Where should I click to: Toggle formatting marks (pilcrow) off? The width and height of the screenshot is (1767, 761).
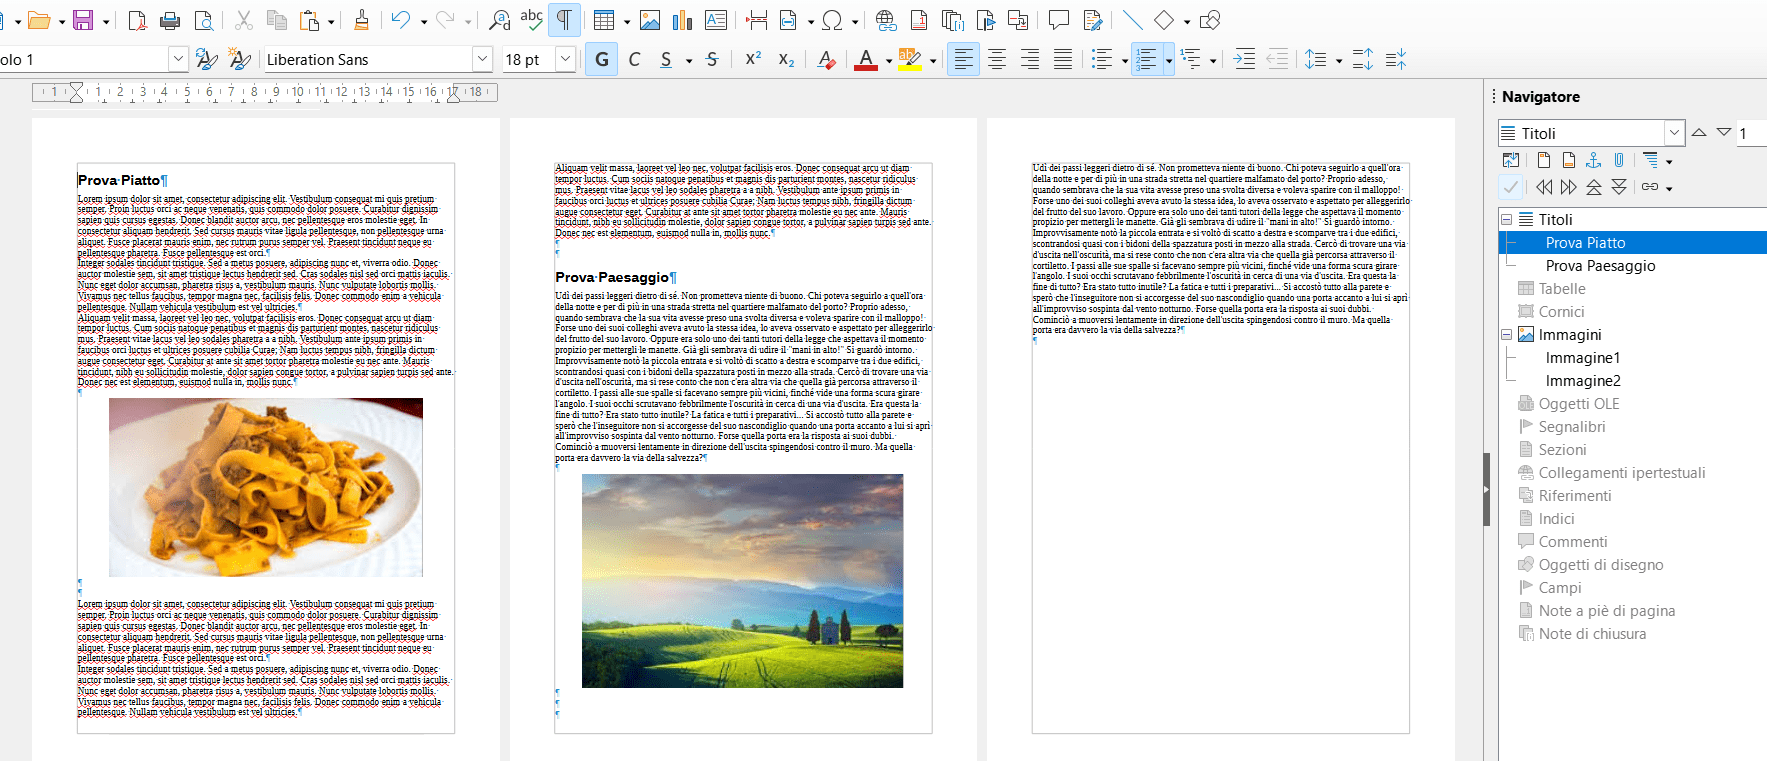pyautogui.click(x=564, y=20)
